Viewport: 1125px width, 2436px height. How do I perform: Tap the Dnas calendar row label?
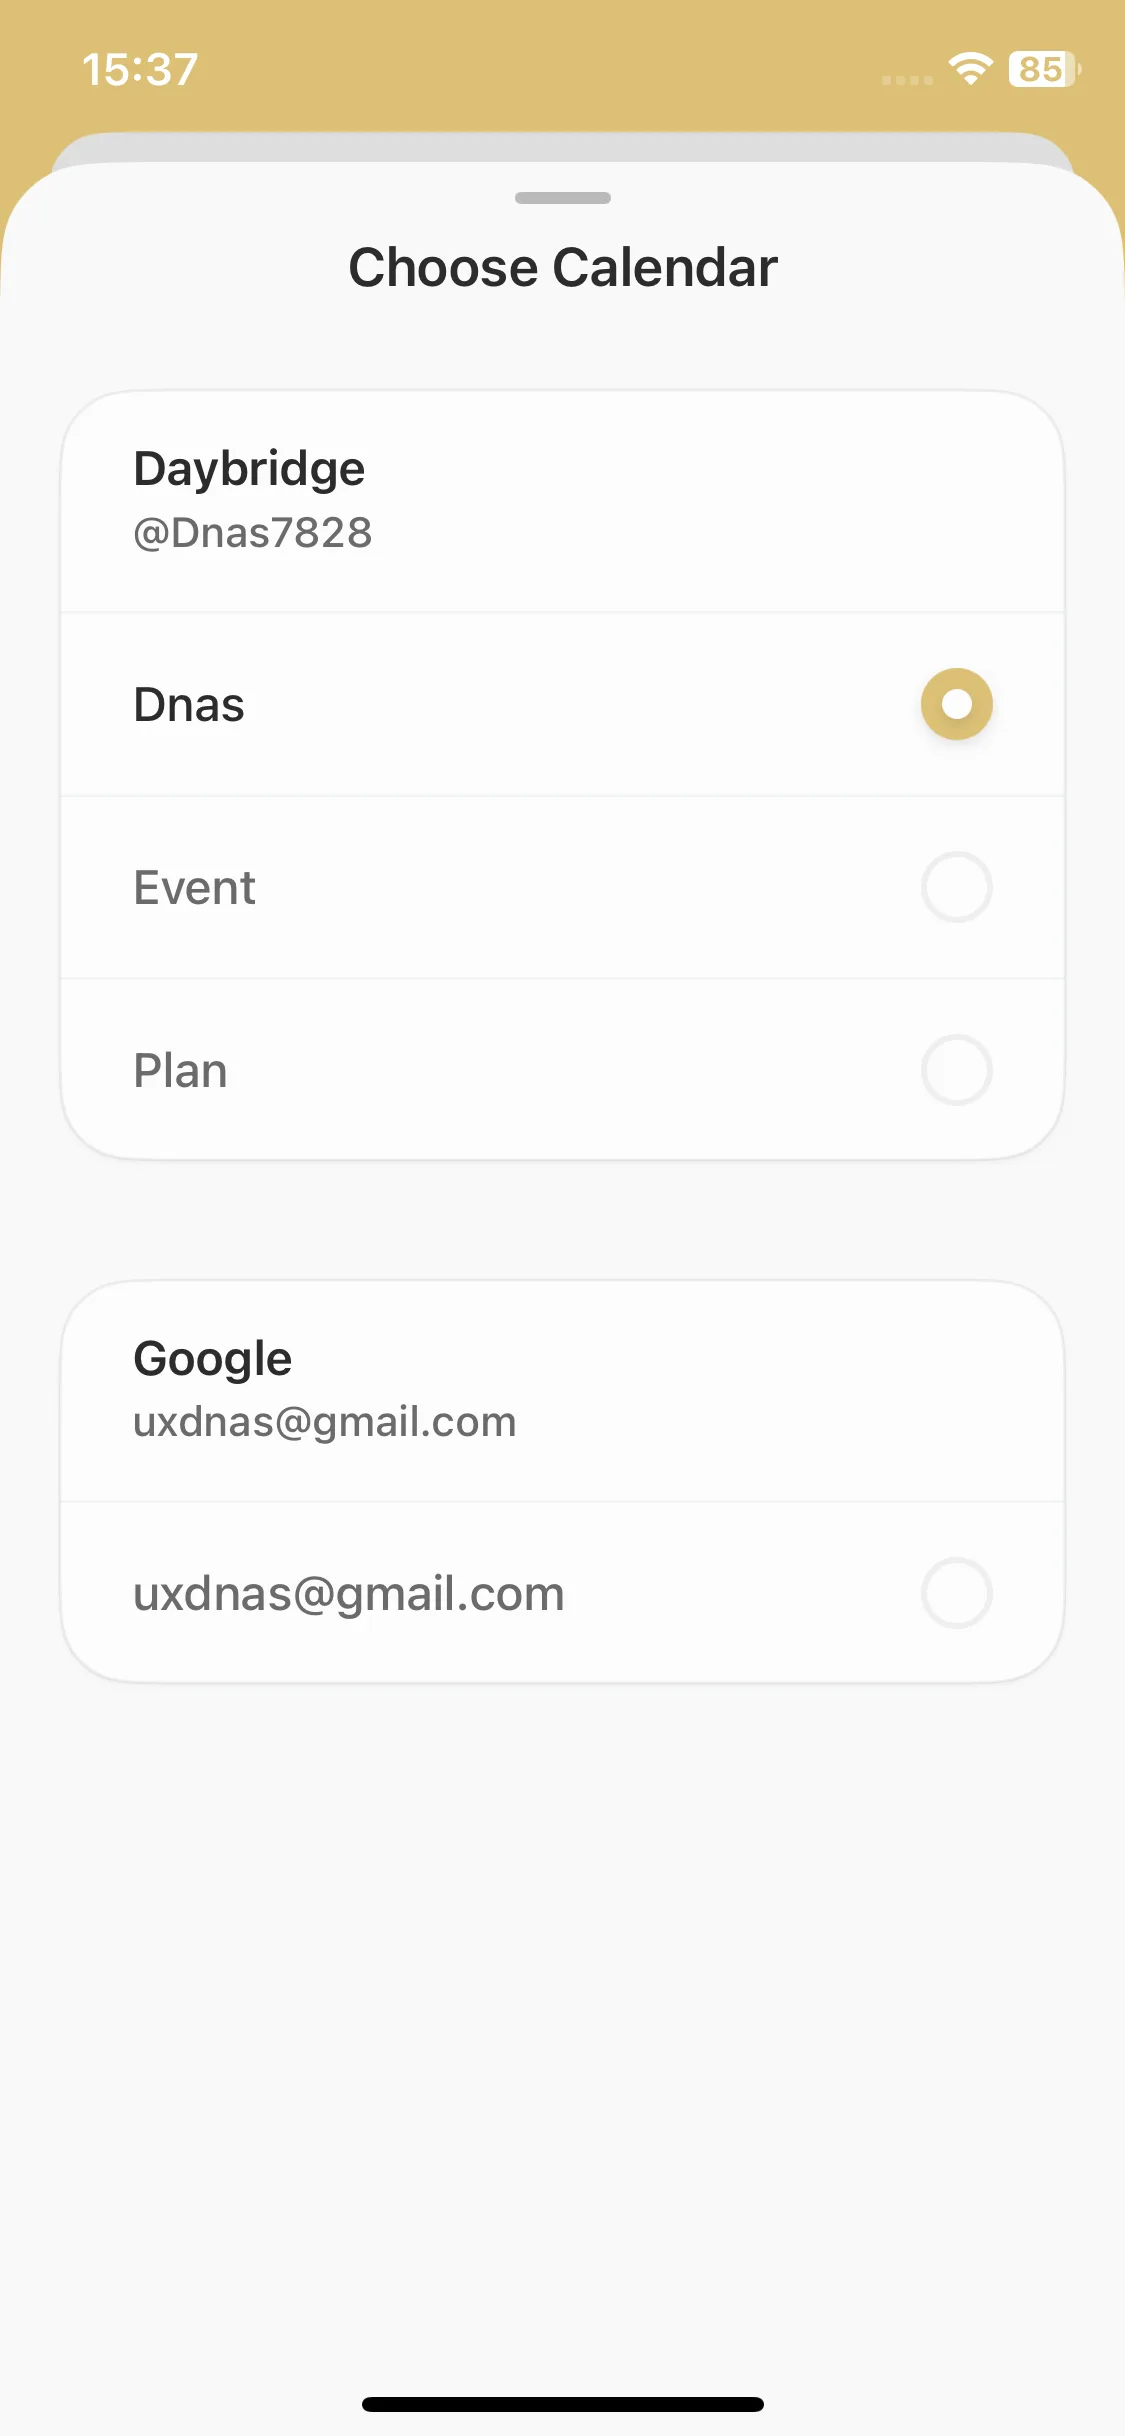(189, 705)
